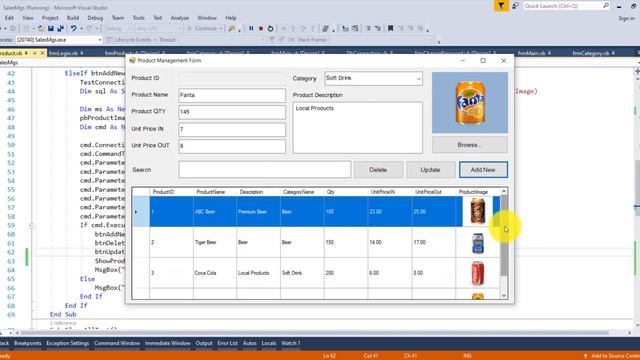This screenshot has height=360, width=640.
Task: Click the bookmark icon in toolbar
Action: pos(390,29)
